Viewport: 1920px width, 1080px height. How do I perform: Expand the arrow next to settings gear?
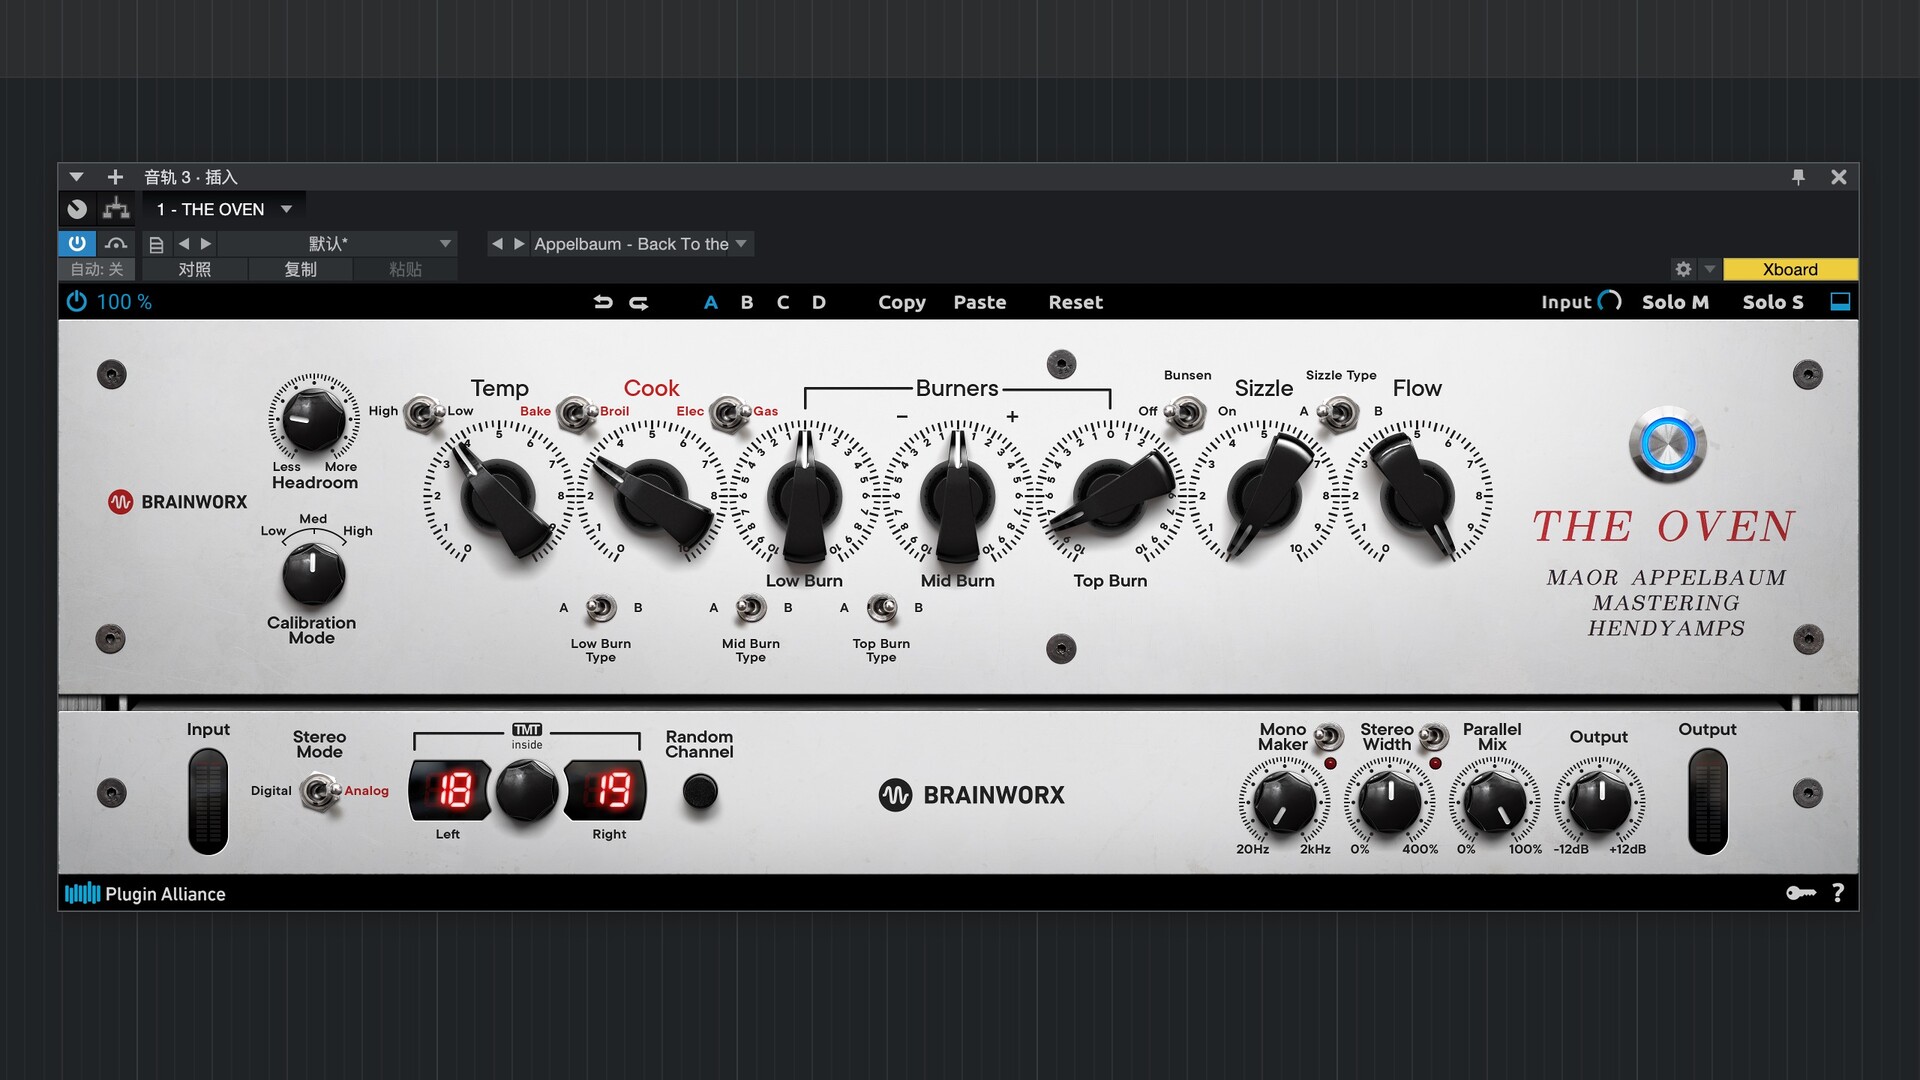pos(1710,269)
